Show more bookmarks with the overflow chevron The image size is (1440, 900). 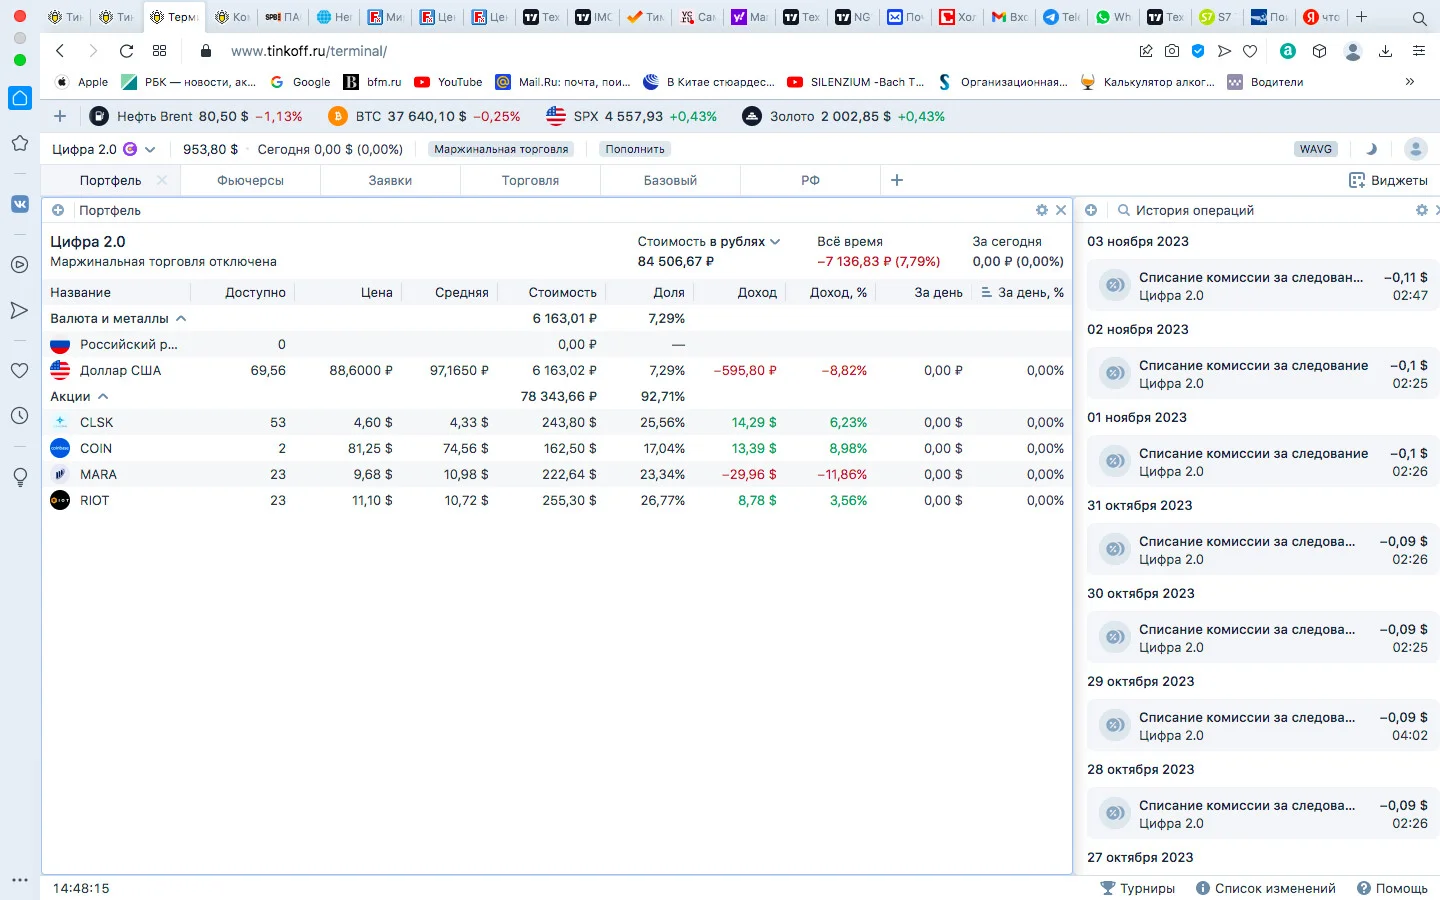point(1410,82)
